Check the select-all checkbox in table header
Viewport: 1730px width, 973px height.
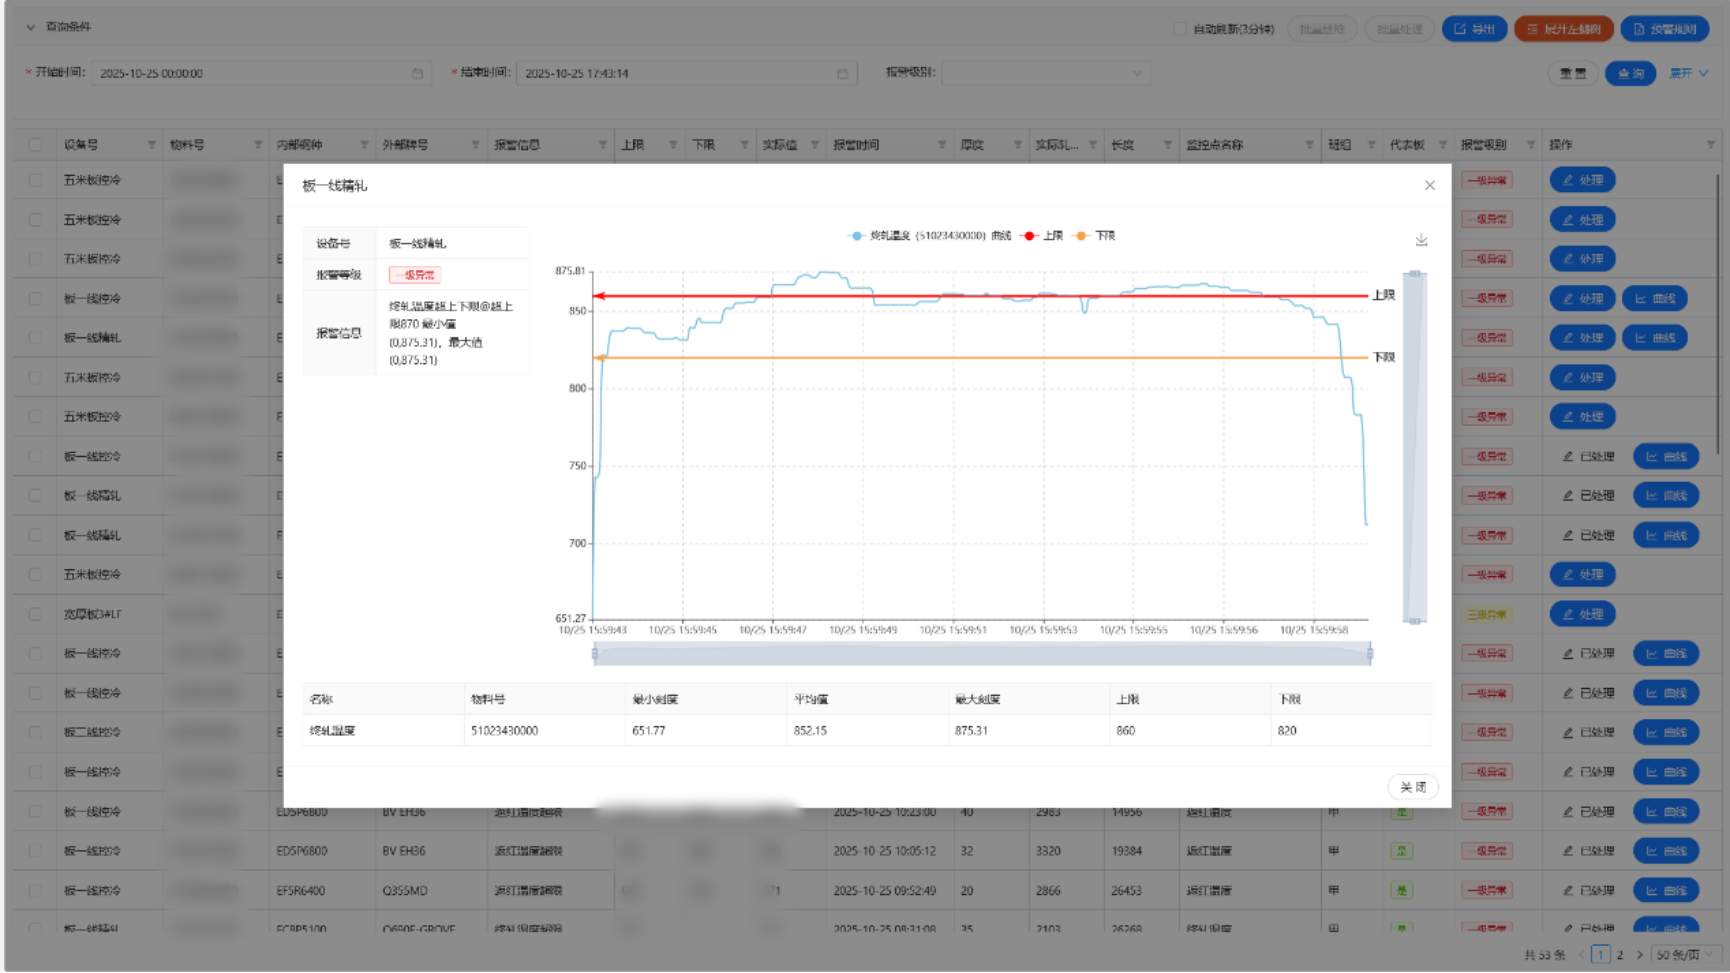tap(35, 145)
